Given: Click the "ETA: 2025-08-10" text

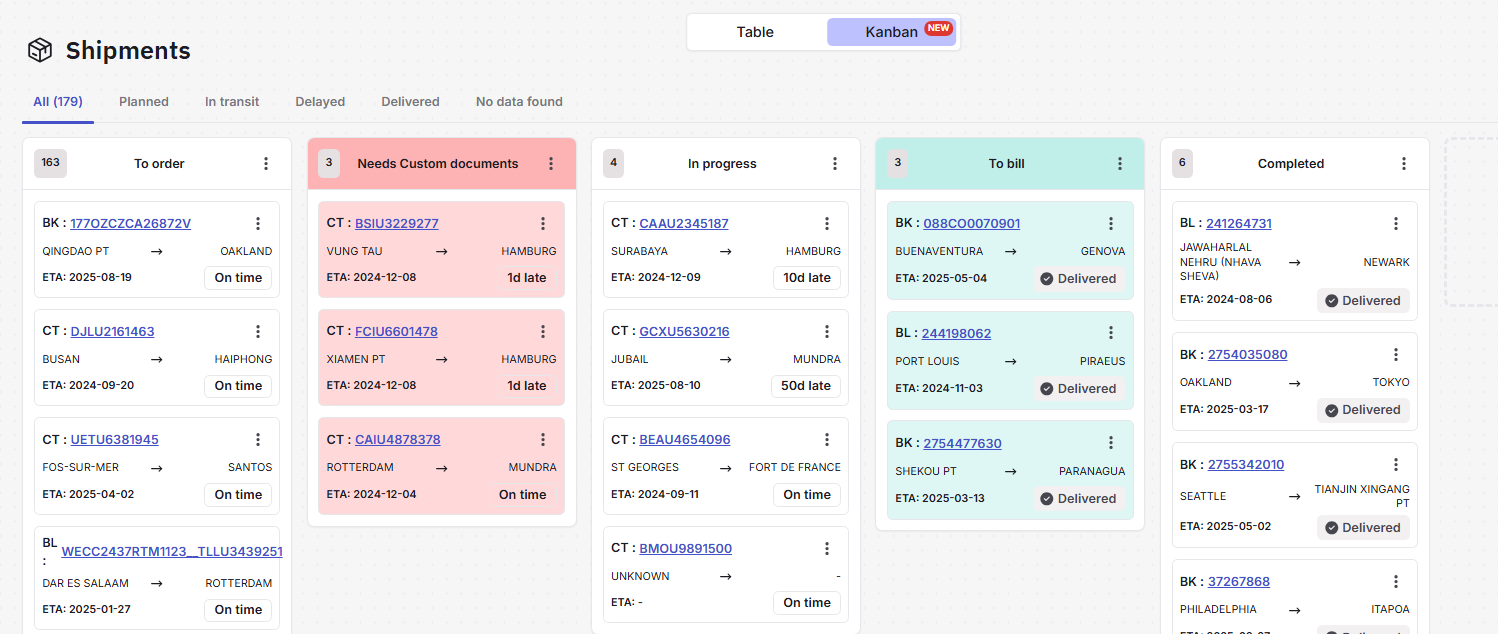Looking at the screenshot, I should coord(656,385).
